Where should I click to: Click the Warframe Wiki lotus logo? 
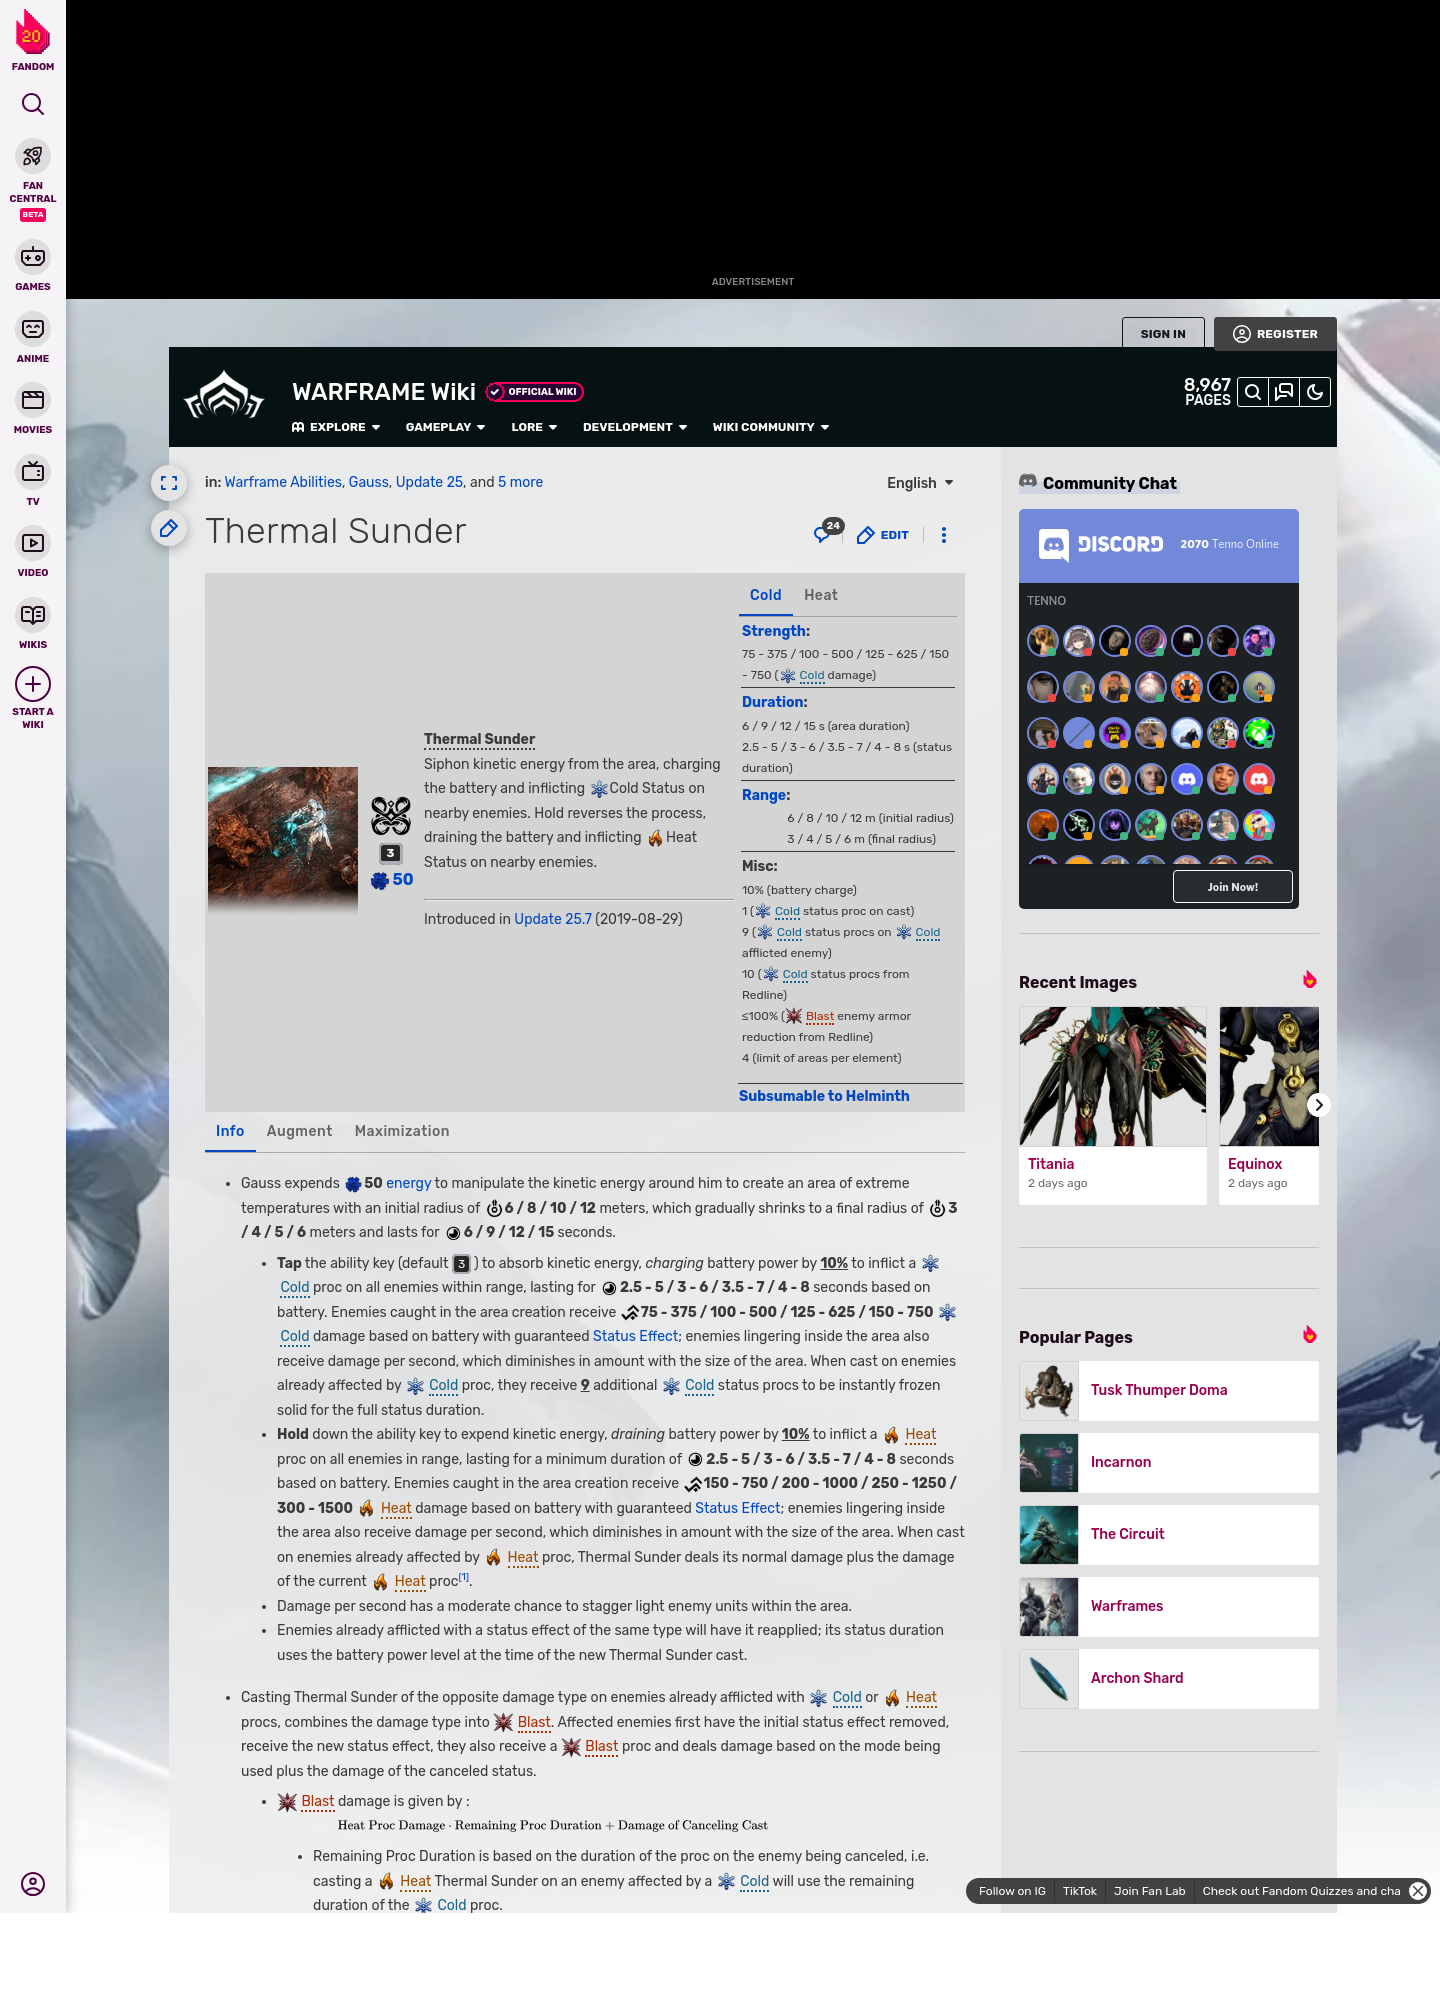pyautogui.click(x=224, y=397)
